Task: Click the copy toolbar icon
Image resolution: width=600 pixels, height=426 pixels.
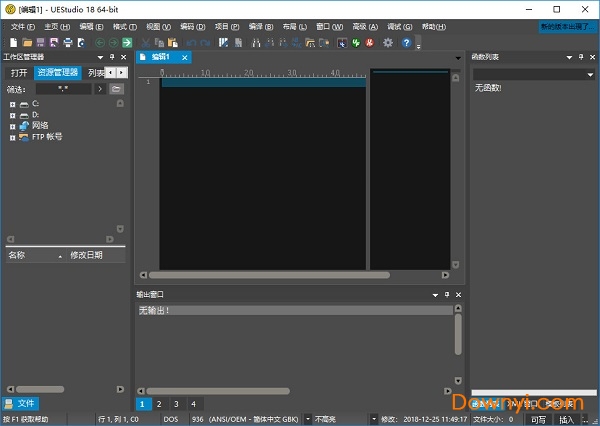Action: [159, 42]
